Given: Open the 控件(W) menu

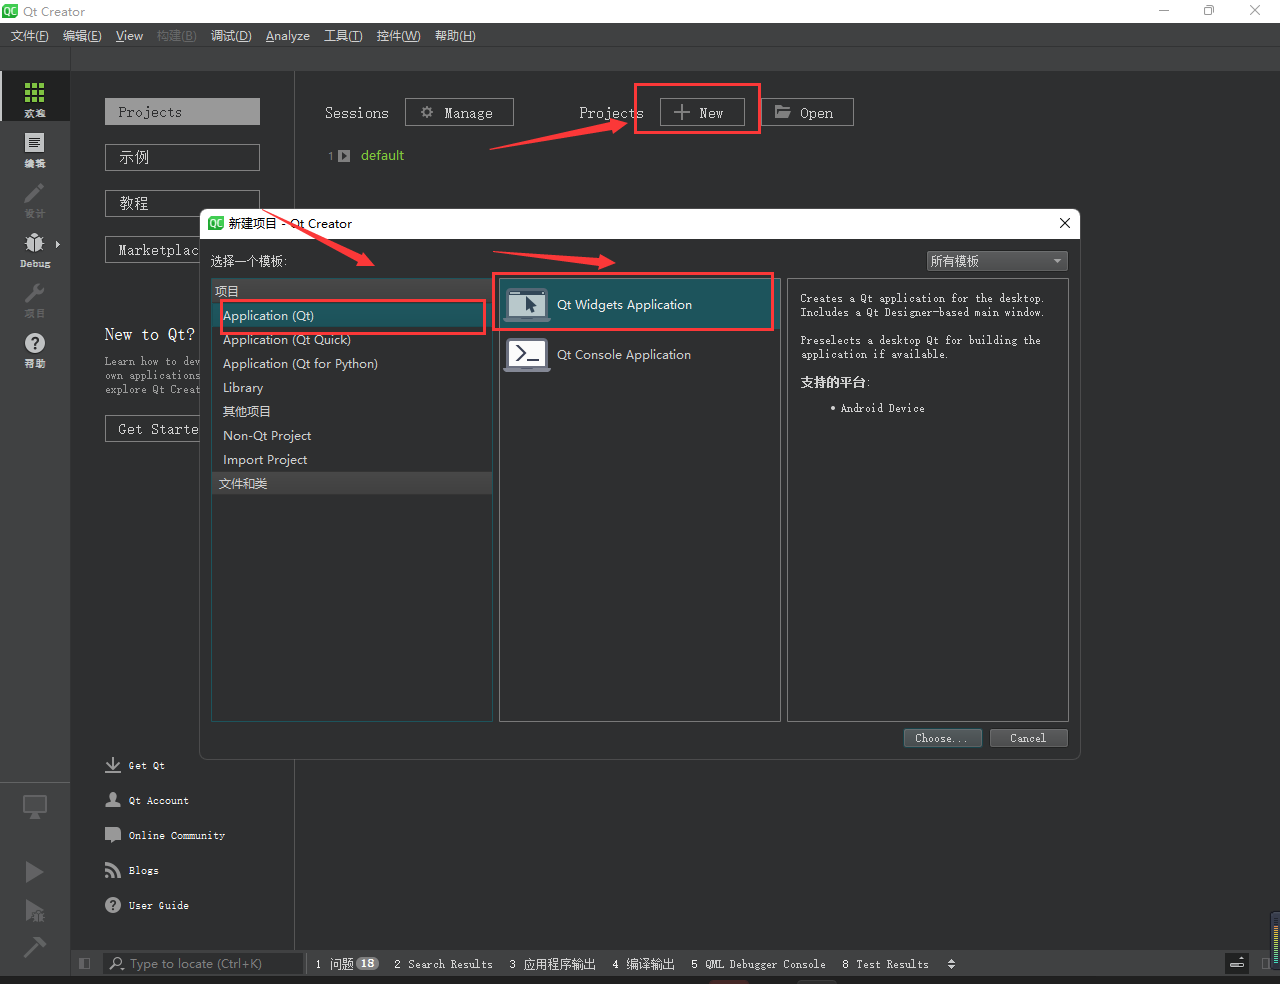Looking at the screenshot, I should pyautogui.click(x=398, y=36).
